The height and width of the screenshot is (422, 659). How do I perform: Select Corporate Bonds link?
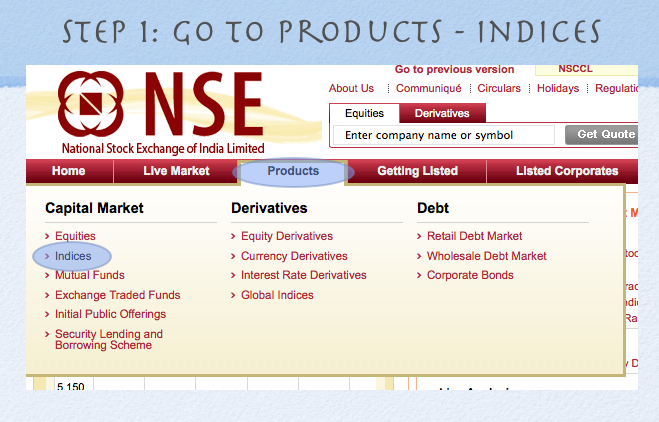pyautogui.click(x=470, y=275)
